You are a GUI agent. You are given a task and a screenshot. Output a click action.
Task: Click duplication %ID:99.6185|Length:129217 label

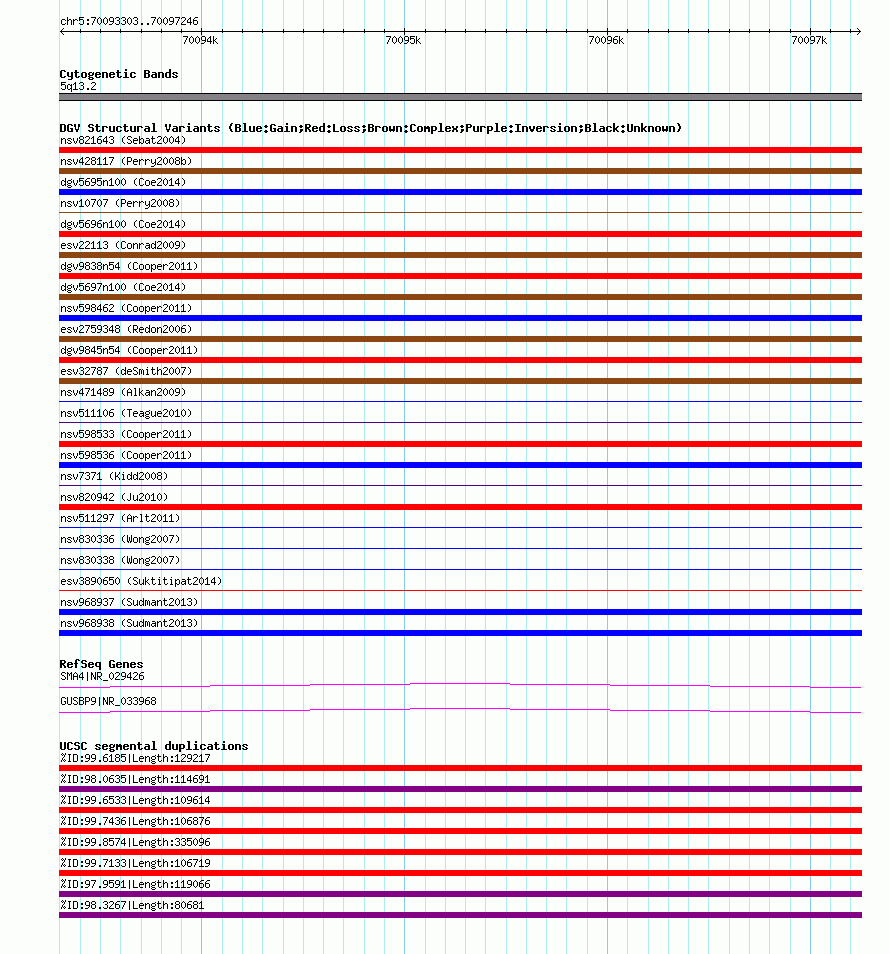coord(135,759)
